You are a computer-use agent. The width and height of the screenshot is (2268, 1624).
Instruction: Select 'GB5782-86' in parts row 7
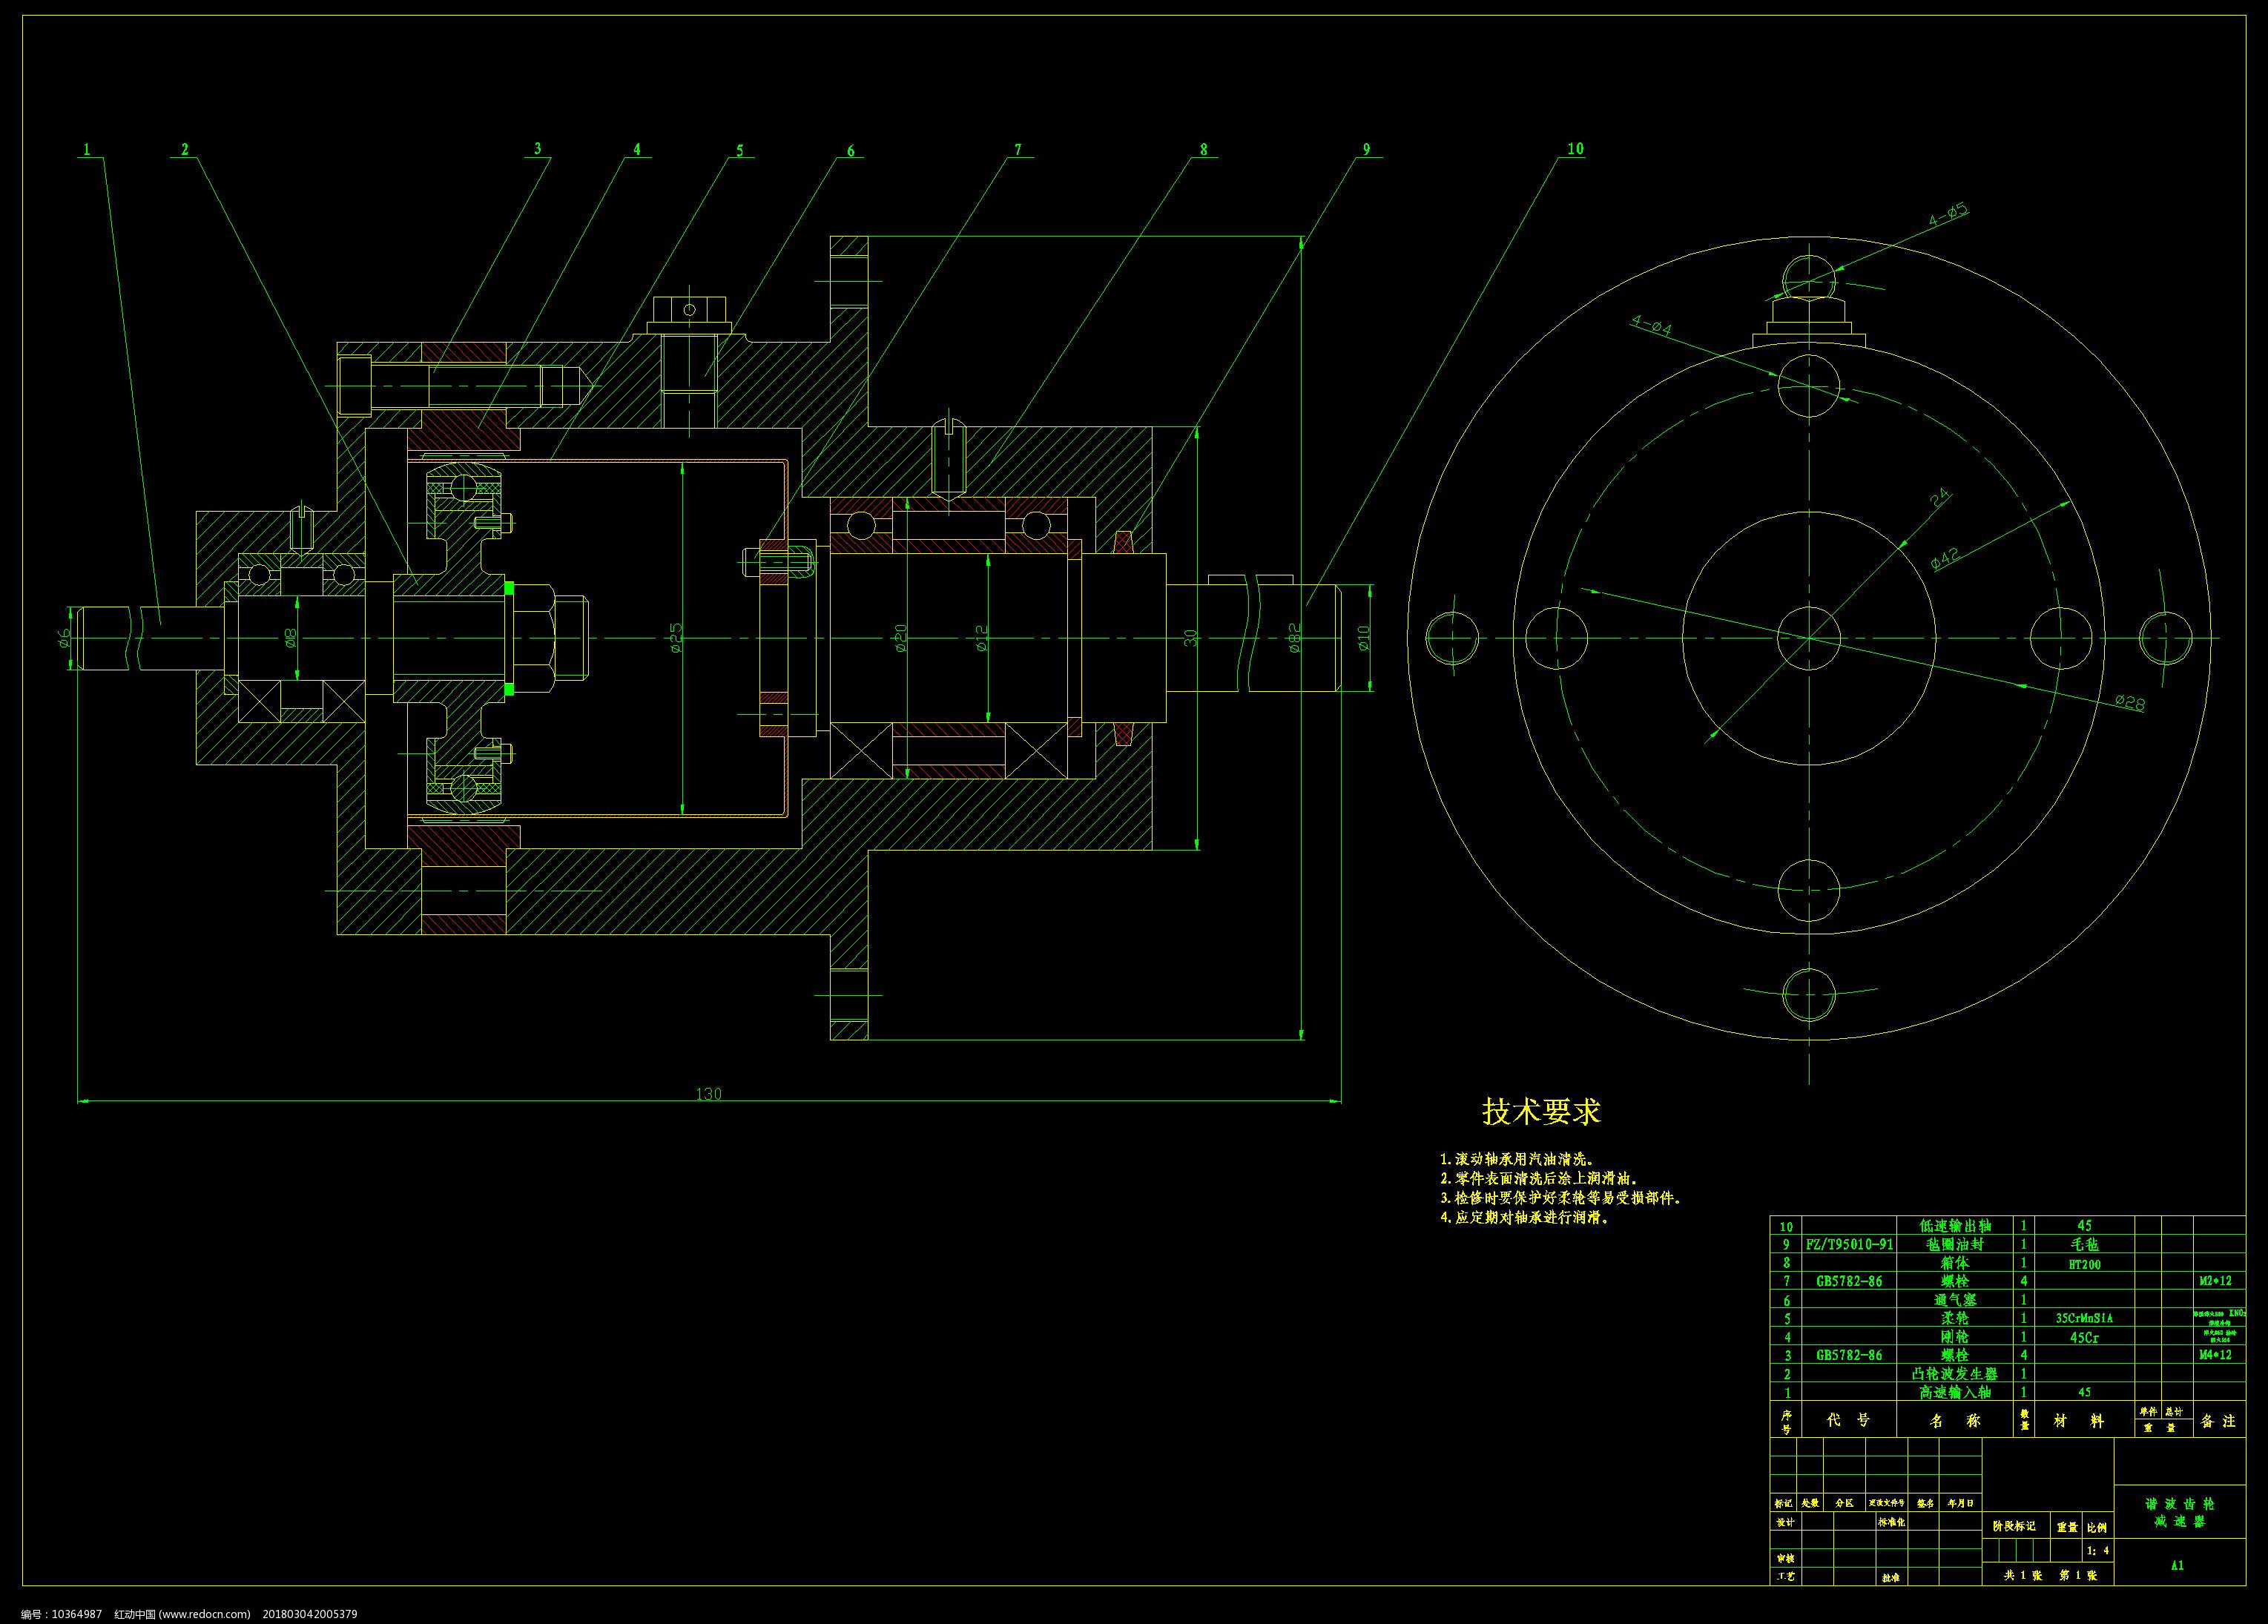pos(1848,1281)
